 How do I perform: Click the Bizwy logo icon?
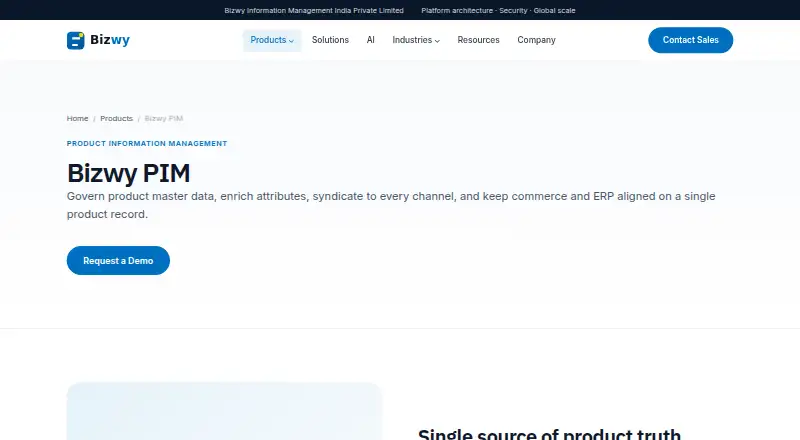point(76,40)
